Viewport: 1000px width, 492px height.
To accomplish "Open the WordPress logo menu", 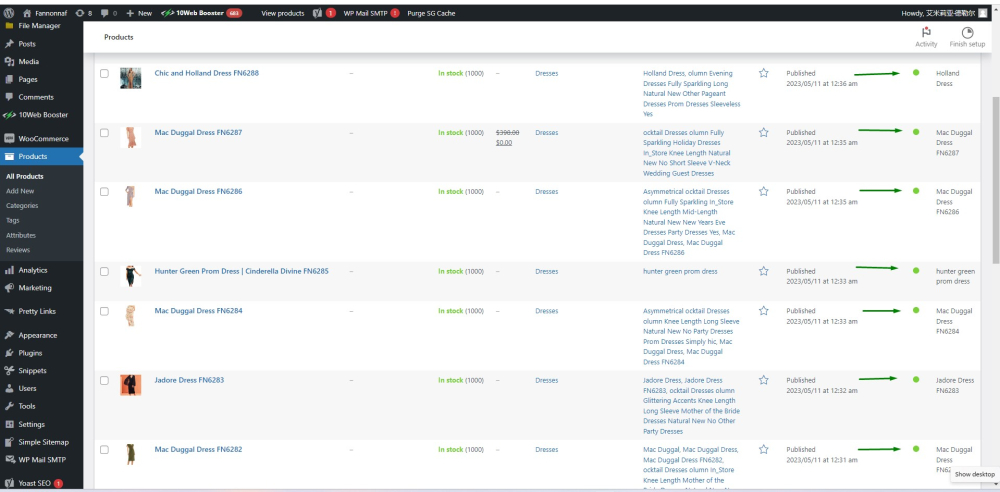I will click(10, 13).
